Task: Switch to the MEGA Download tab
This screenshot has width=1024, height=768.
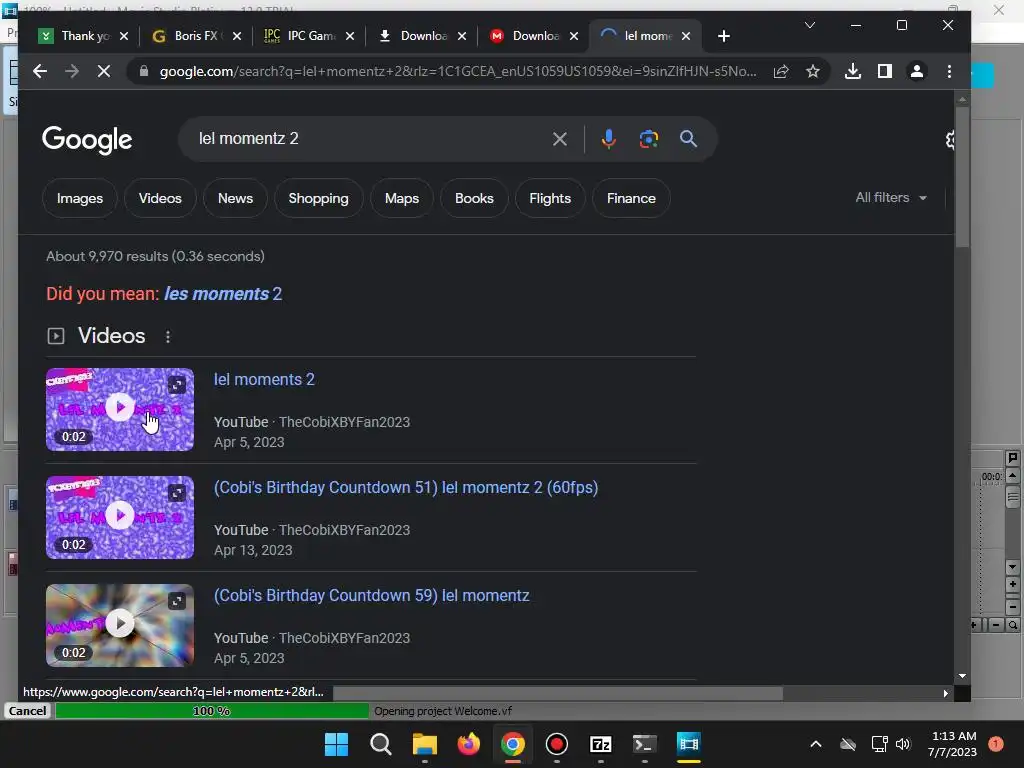Action: pyautogui.click(x=526, y=36)
